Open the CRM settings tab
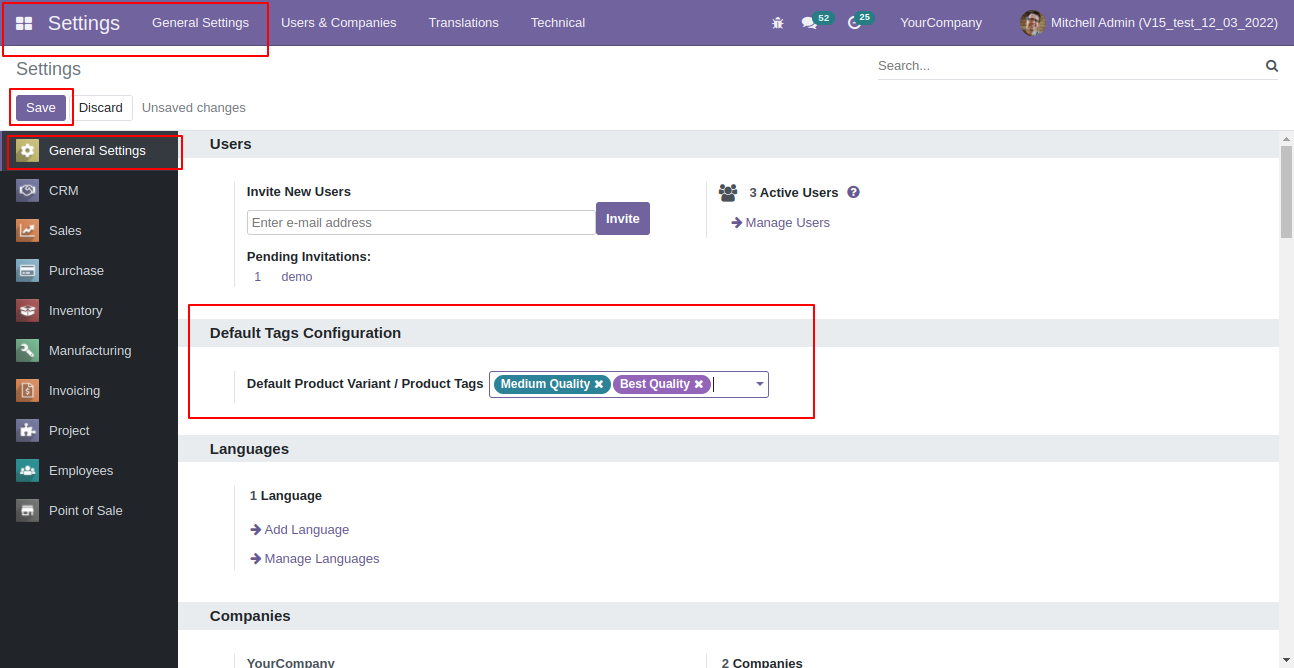The width and height of the screenshot is (1294, 668). pyautogui.click(x=89, y=191)
